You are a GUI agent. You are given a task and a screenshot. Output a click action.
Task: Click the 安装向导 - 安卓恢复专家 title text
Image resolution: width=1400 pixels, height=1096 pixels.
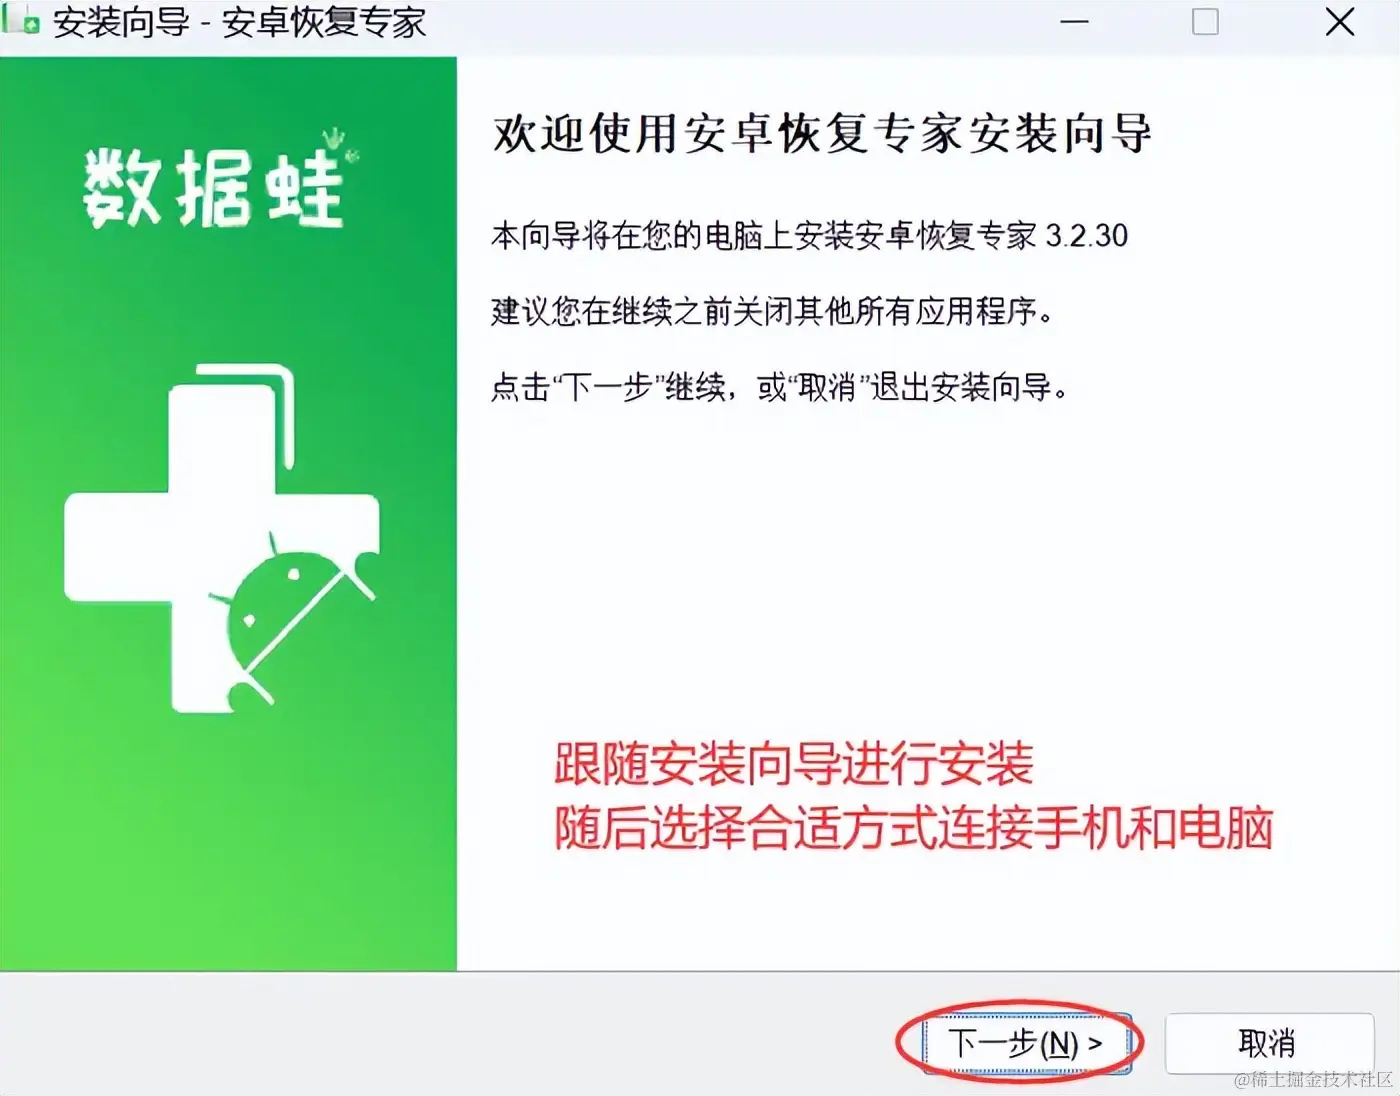click(x=239, y=22)
